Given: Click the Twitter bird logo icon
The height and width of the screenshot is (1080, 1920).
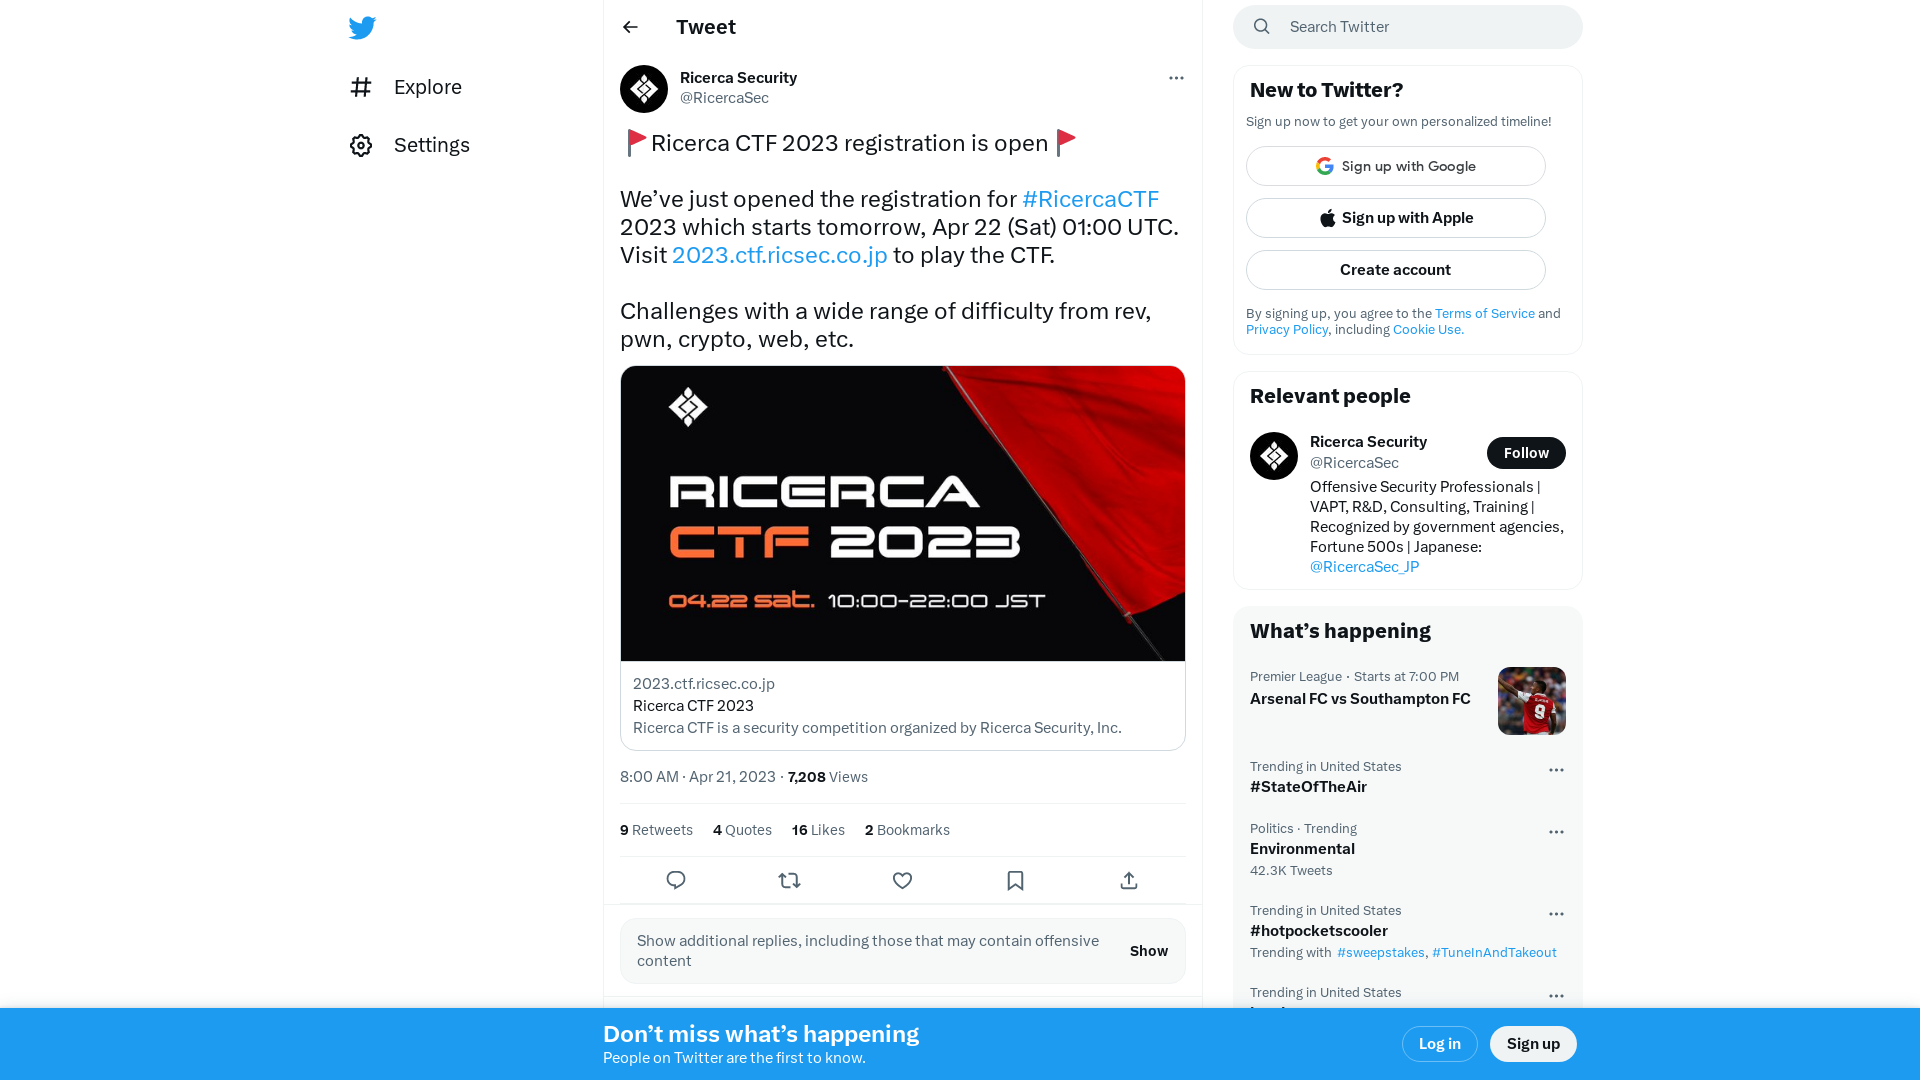Looking at the screenshot, I should (361, 26).
